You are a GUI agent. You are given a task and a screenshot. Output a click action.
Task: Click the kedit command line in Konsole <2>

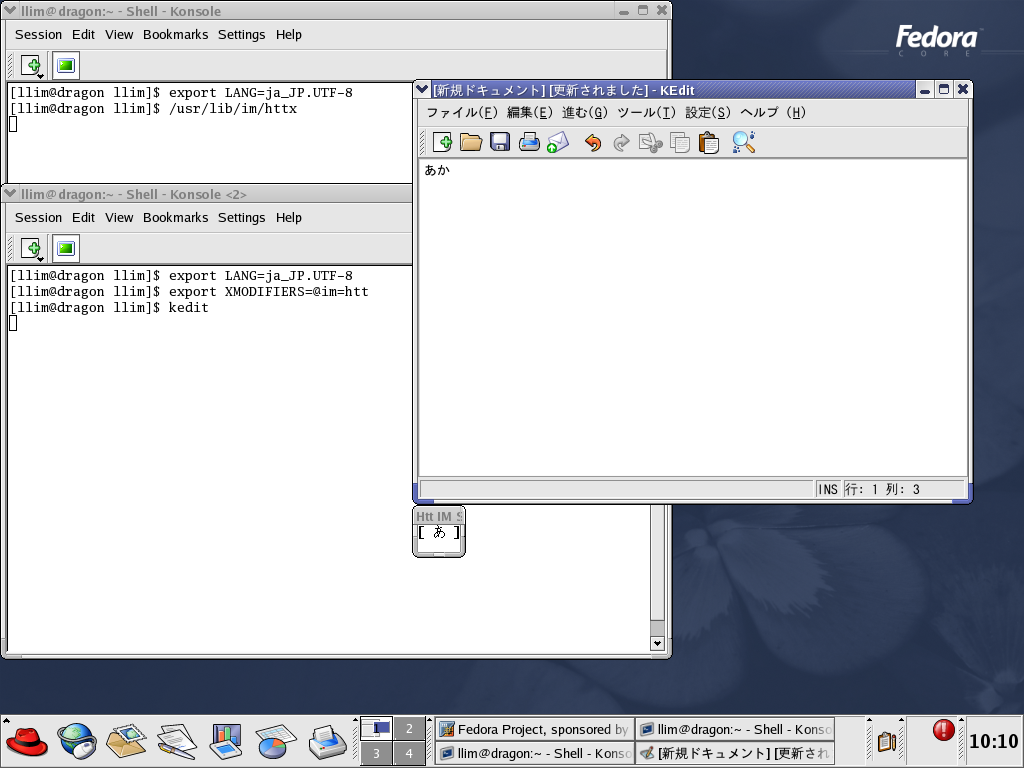(109, 308)
